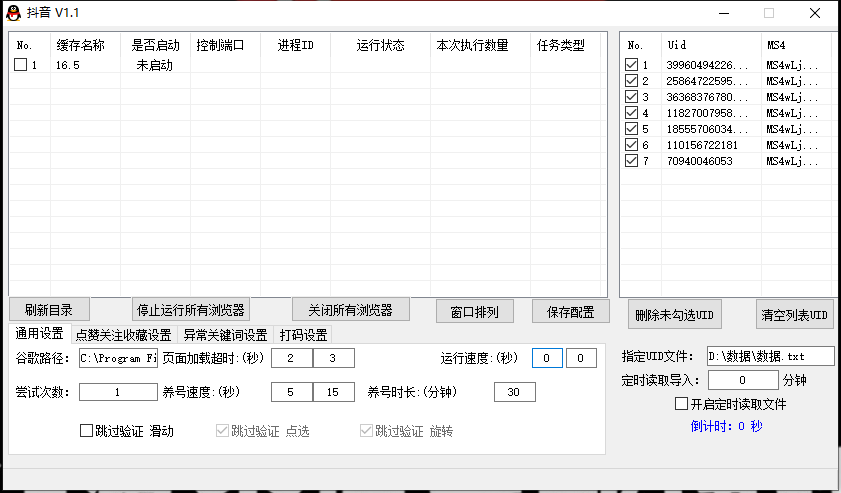The width and height of the screenshot is (841, 493).
Task: Click 停止运行所有浏览器 button
Action: tap(190, 310)
